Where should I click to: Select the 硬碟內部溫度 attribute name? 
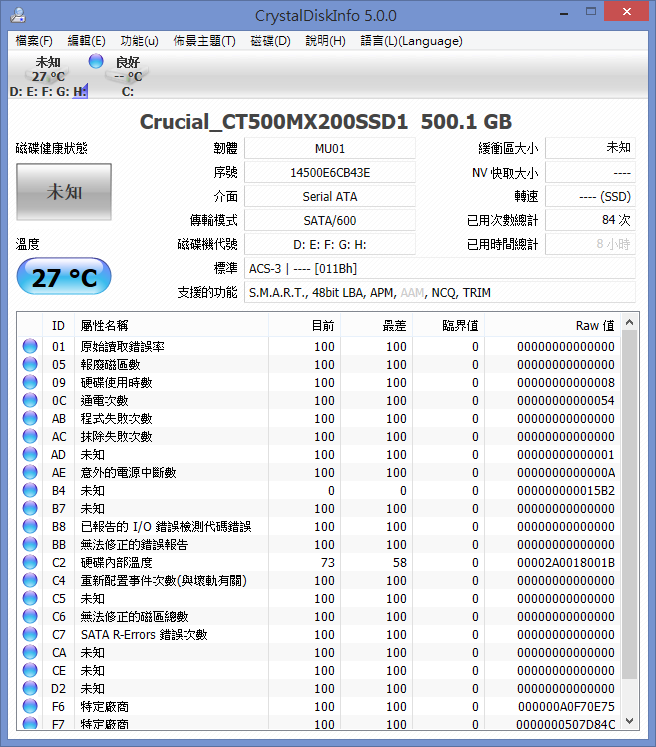point(116,563)
